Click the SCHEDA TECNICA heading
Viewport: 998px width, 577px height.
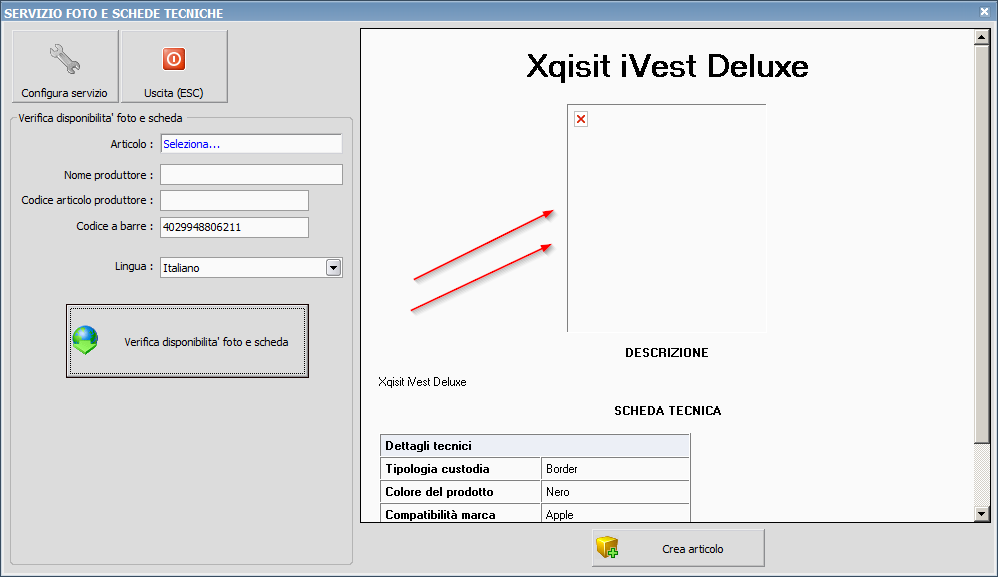(x=668, y=411)
